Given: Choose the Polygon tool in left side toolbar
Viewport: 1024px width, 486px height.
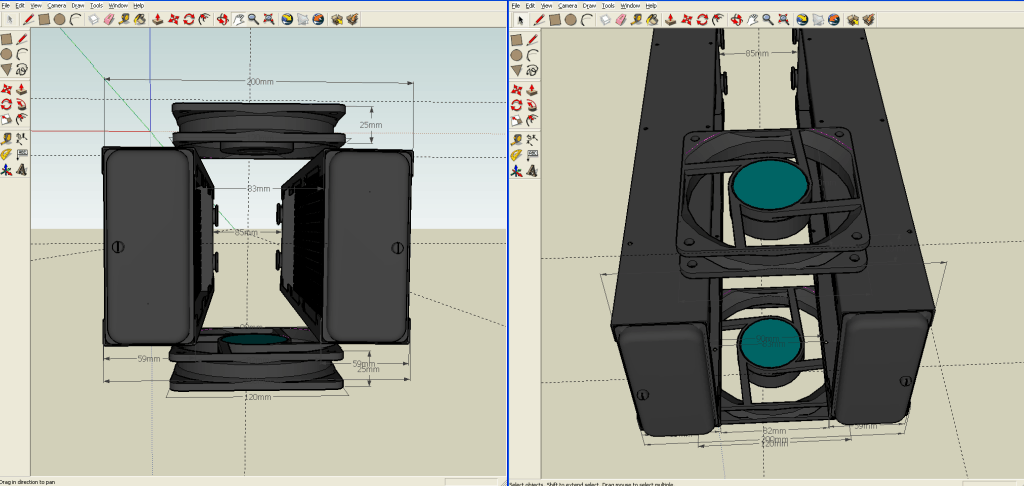Looking at the screenshot, I should pyautogui.click(x=6, y=69).
